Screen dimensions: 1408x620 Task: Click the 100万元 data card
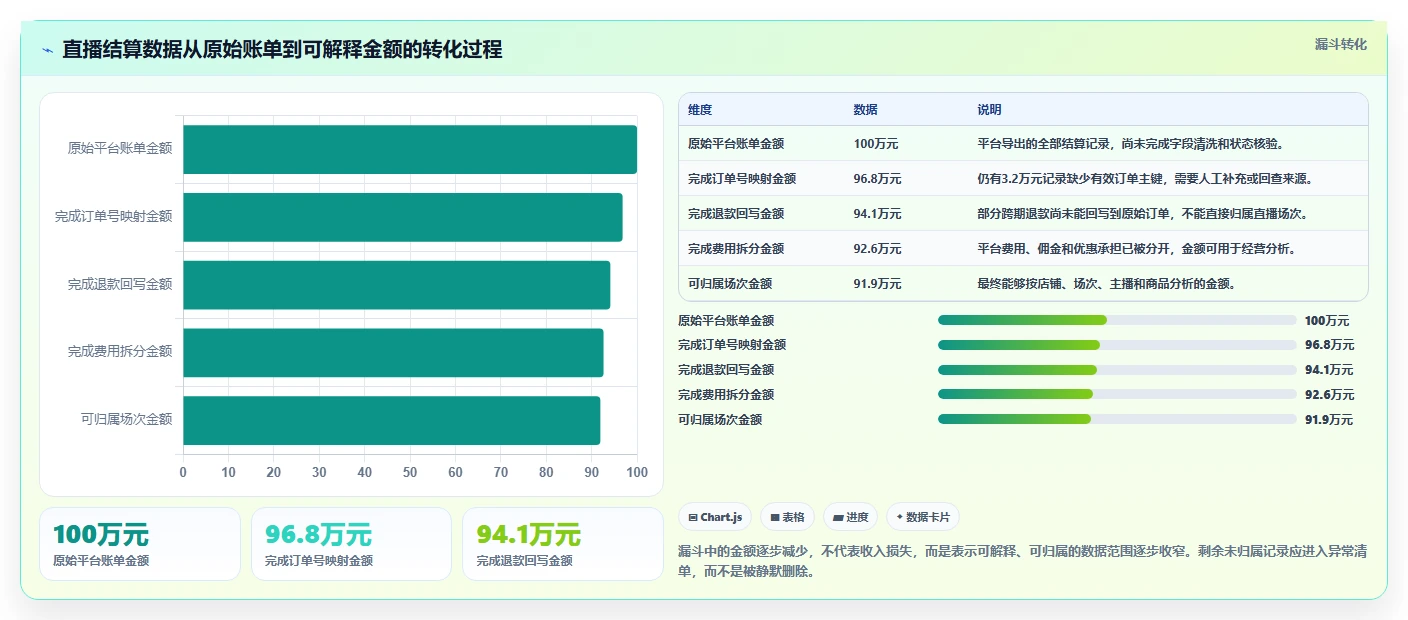(140, 544)
